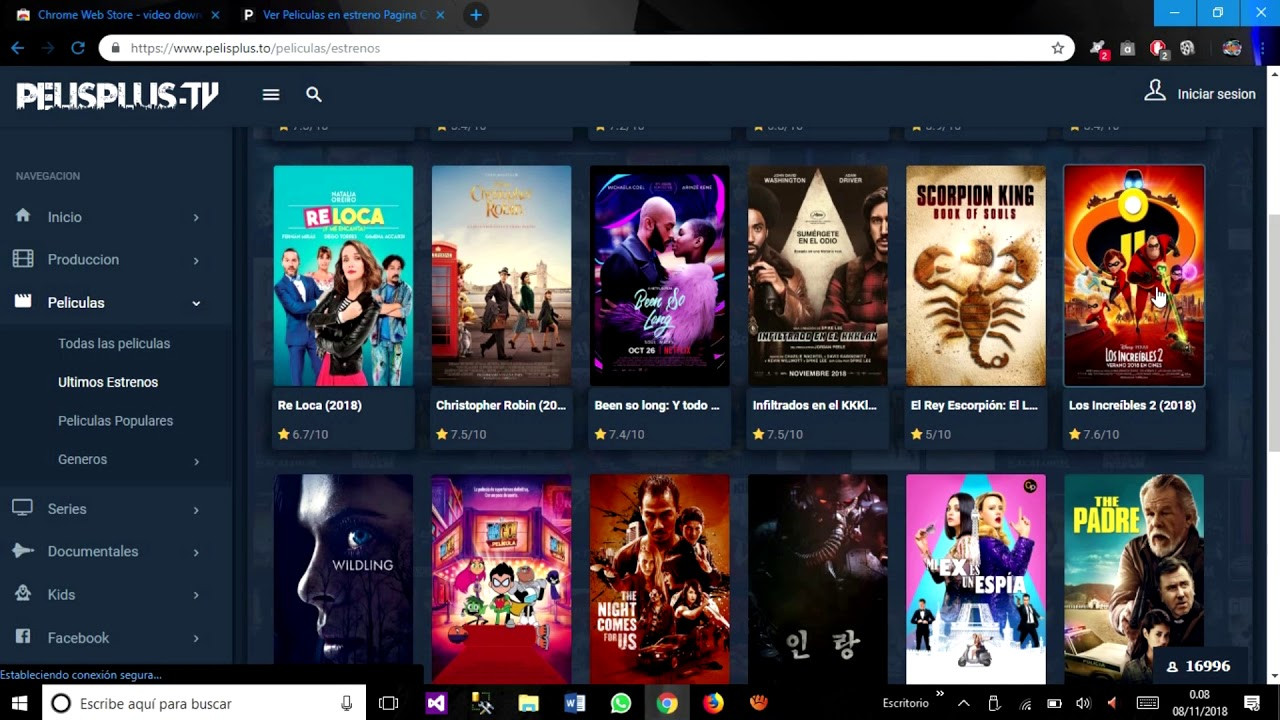Go to the PELISPLUS.TV logo homepage
The image size is (1280, 720).
pyautogui.click(x=117, y=95)
